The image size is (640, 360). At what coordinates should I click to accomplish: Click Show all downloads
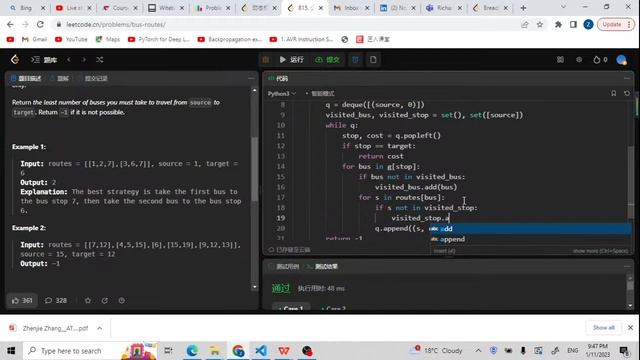tap(604, 328)
